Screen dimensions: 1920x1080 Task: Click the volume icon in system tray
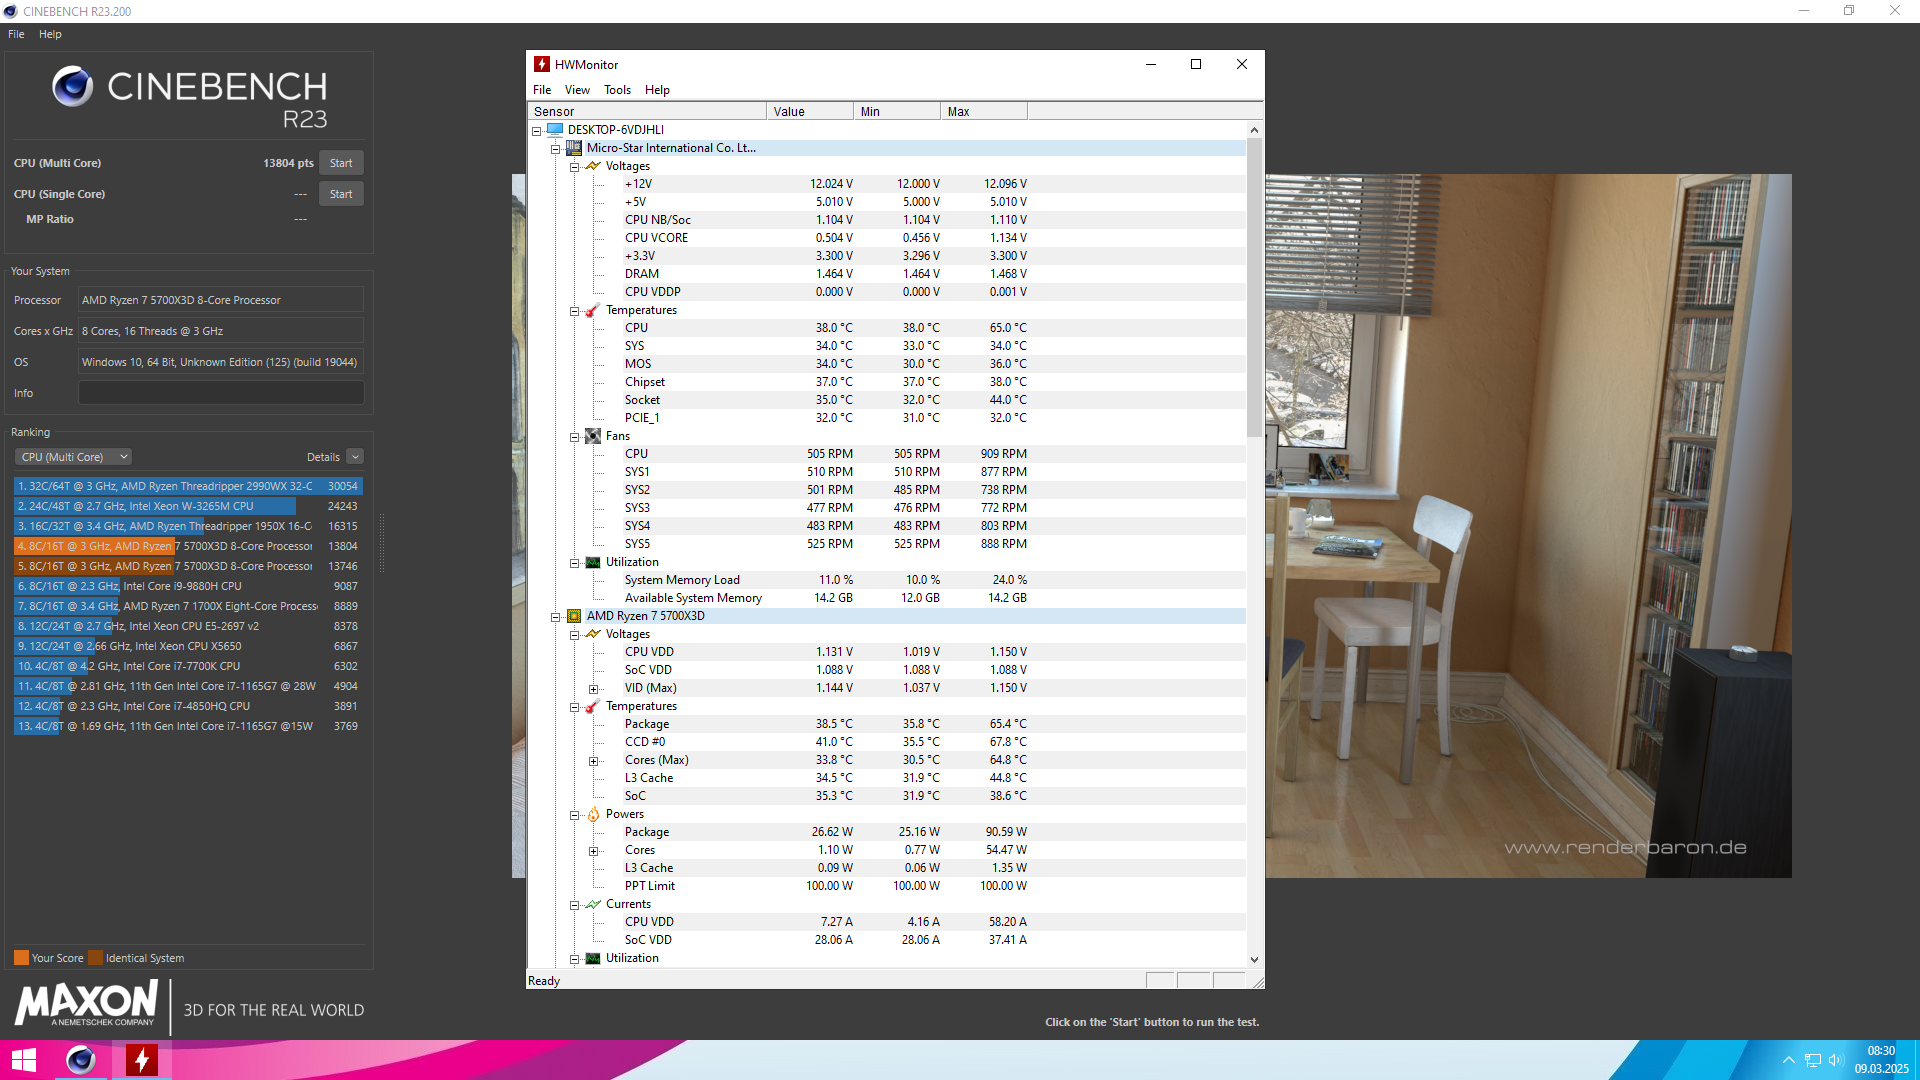pyautogui.click(x=1835, y=1060)
